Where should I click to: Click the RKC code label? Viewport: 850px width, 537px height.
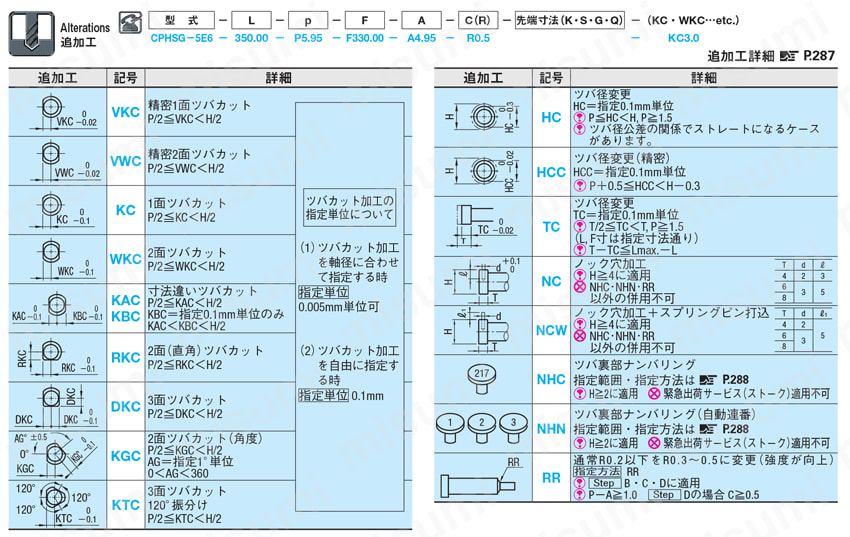pyautogui.click(x=126, y=357)
